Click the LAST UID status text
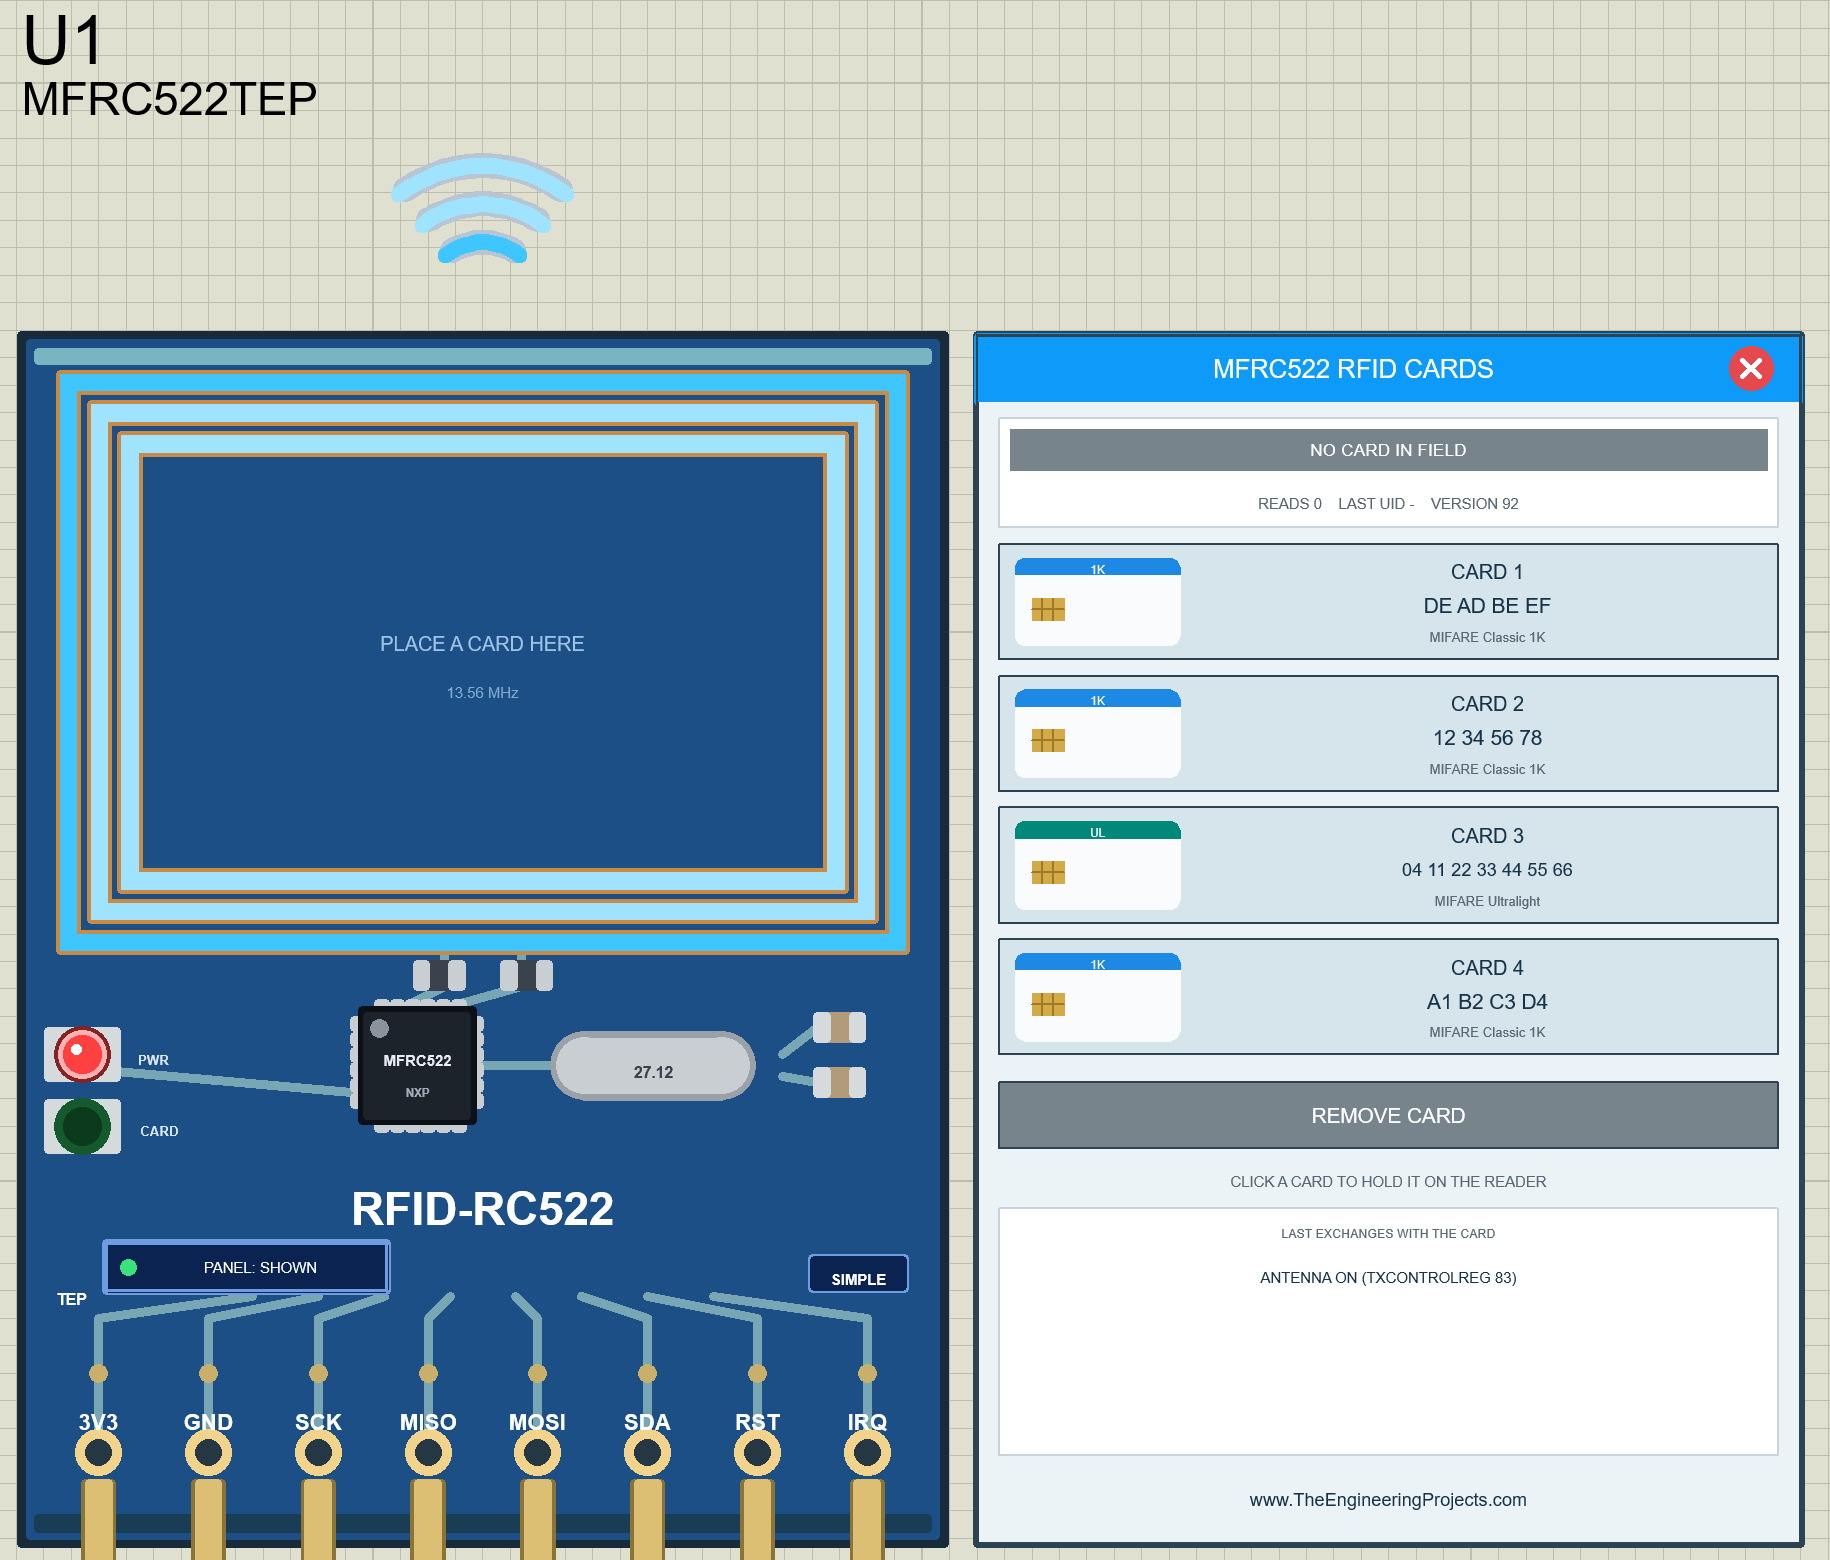The image size is (1830, 1560). (x=1376, y=504)
